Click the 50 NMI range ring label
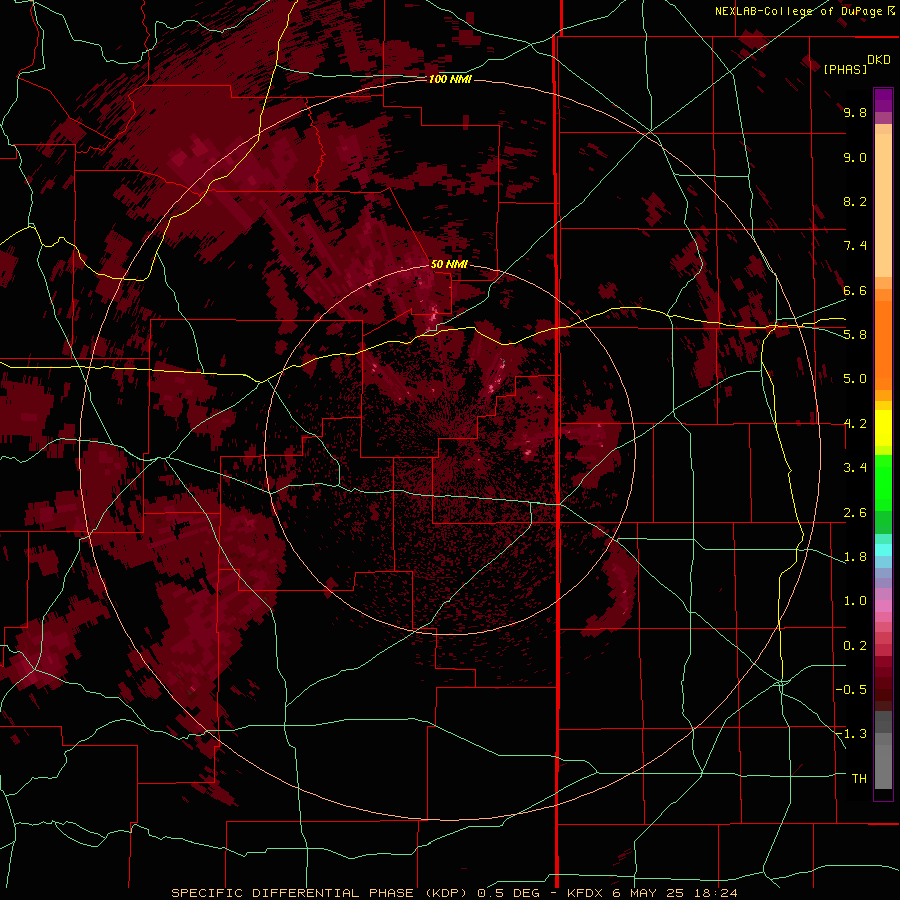This screenshot has width=900, height=900. tap(449, 264)
